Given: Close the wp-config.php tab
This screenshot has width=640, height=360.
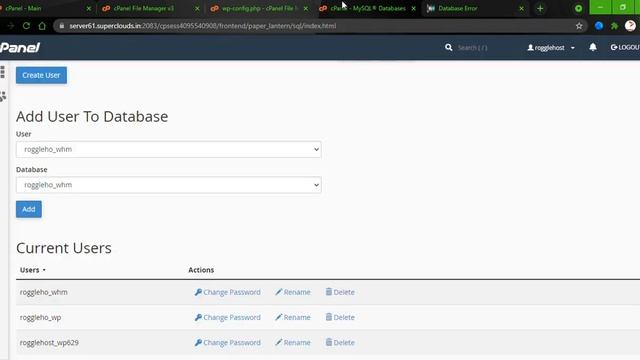Looking at the screenshot, I should click(306, 8).
